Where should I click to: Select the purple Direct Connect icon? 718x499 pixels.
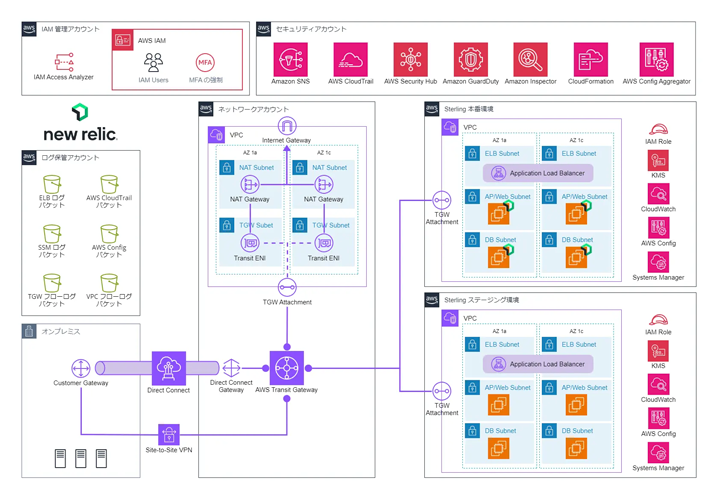pos(168,367)
